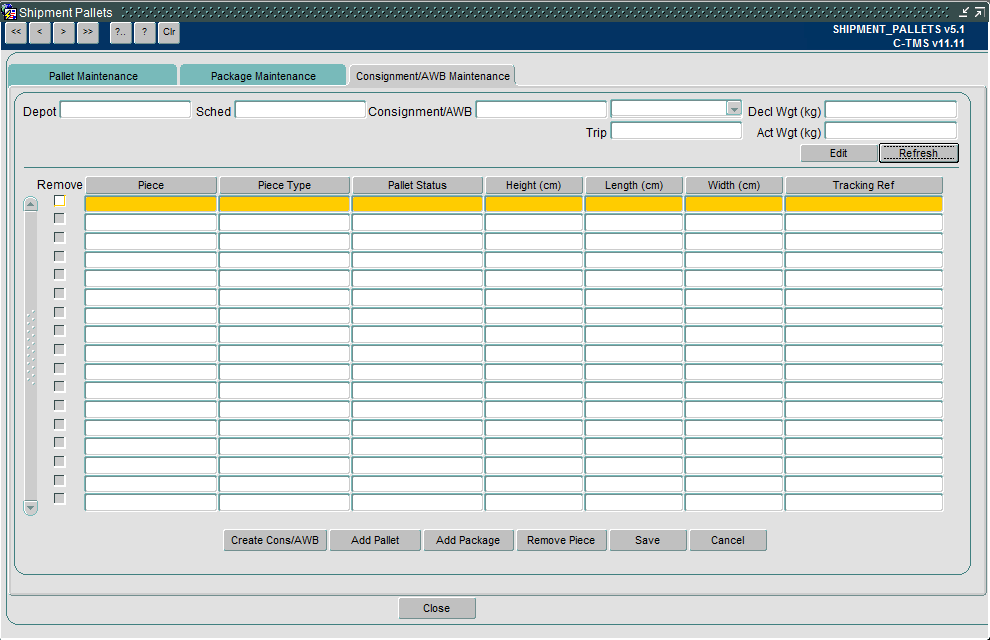Click the ? execute query toolbar button
Viewport: 990px width, 640px height.
pyautogui.click(x=145, y=32)
